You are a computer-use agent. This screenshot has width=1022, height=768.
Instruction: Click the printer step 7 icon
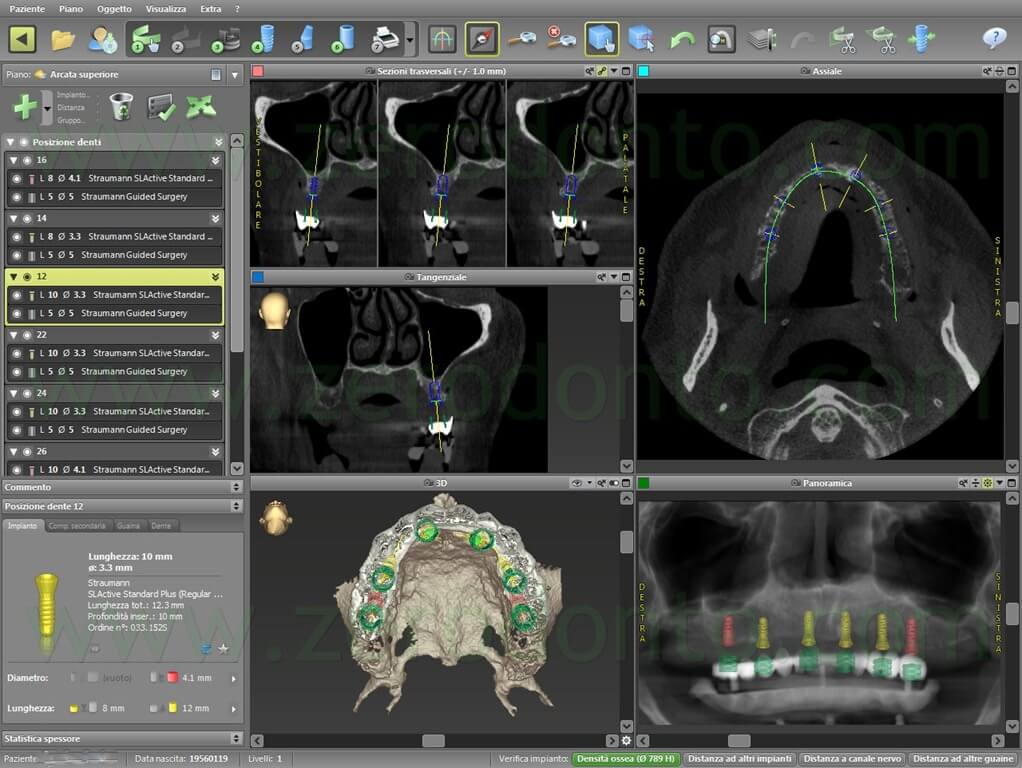[x=385, y=39]
